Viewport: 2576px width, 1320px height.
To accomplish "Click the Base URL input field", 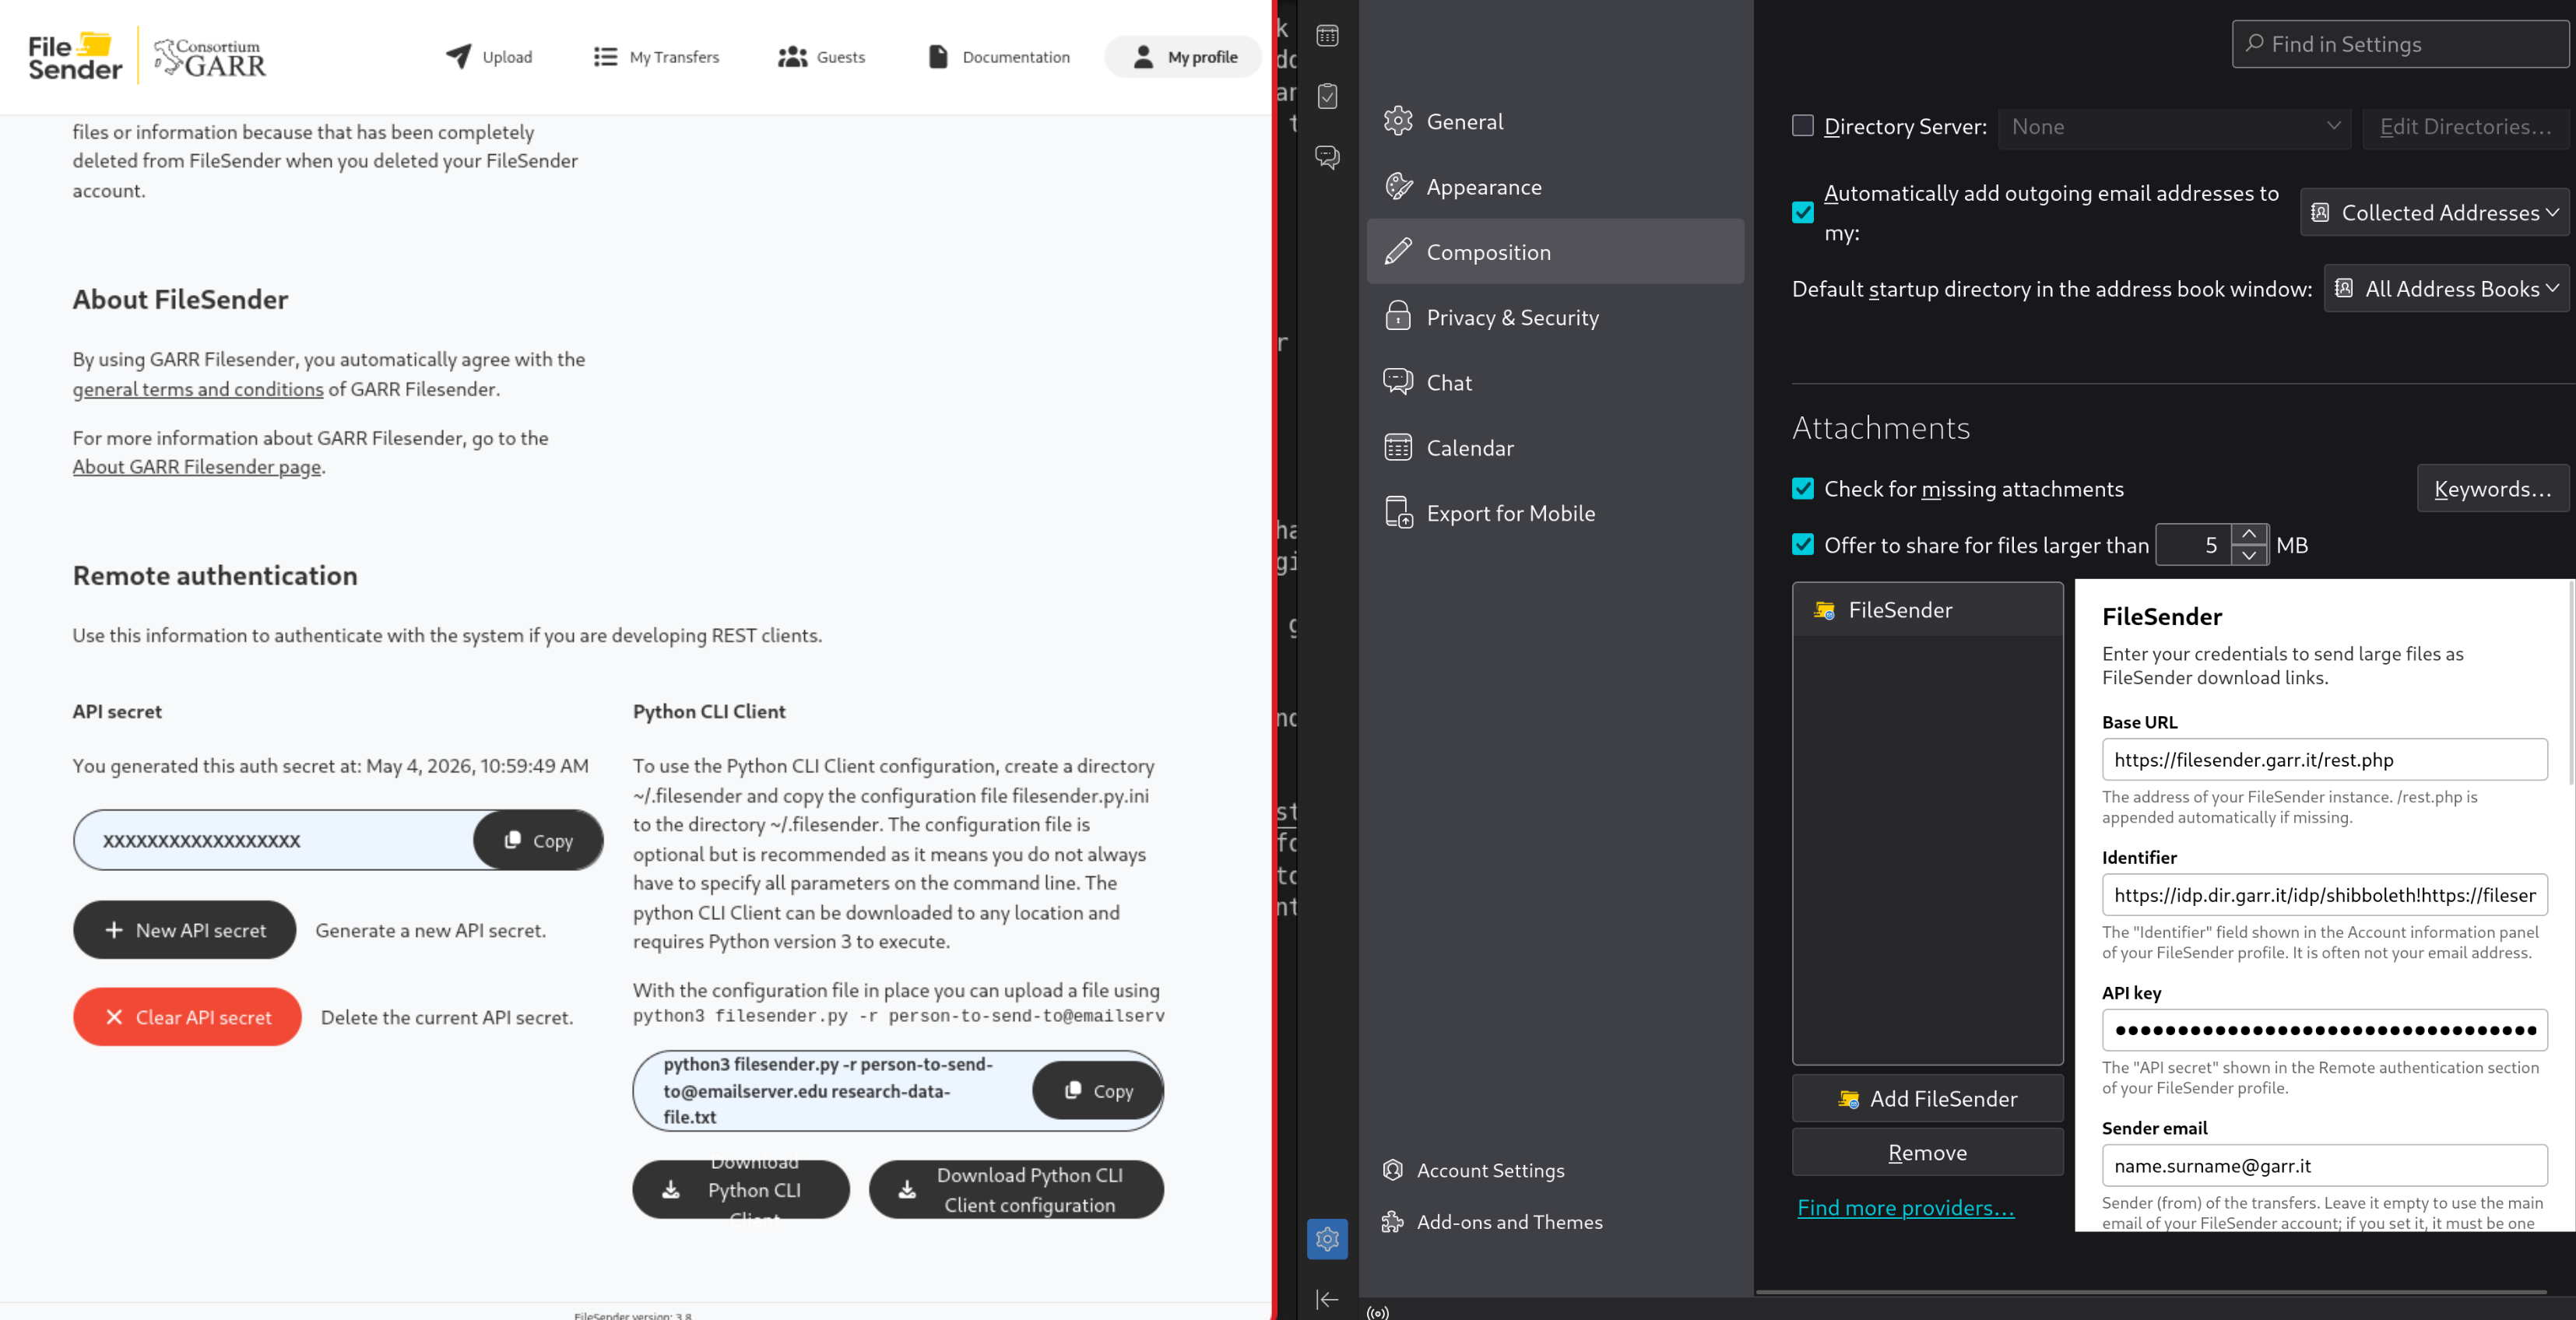I will (x=2324, y=759).
